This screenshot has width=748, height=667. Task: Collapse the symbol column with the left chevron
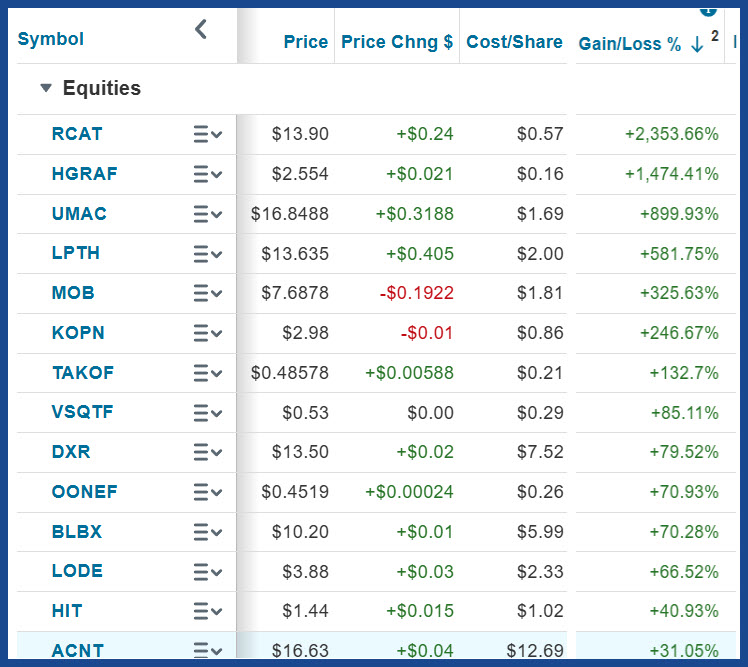201,30
